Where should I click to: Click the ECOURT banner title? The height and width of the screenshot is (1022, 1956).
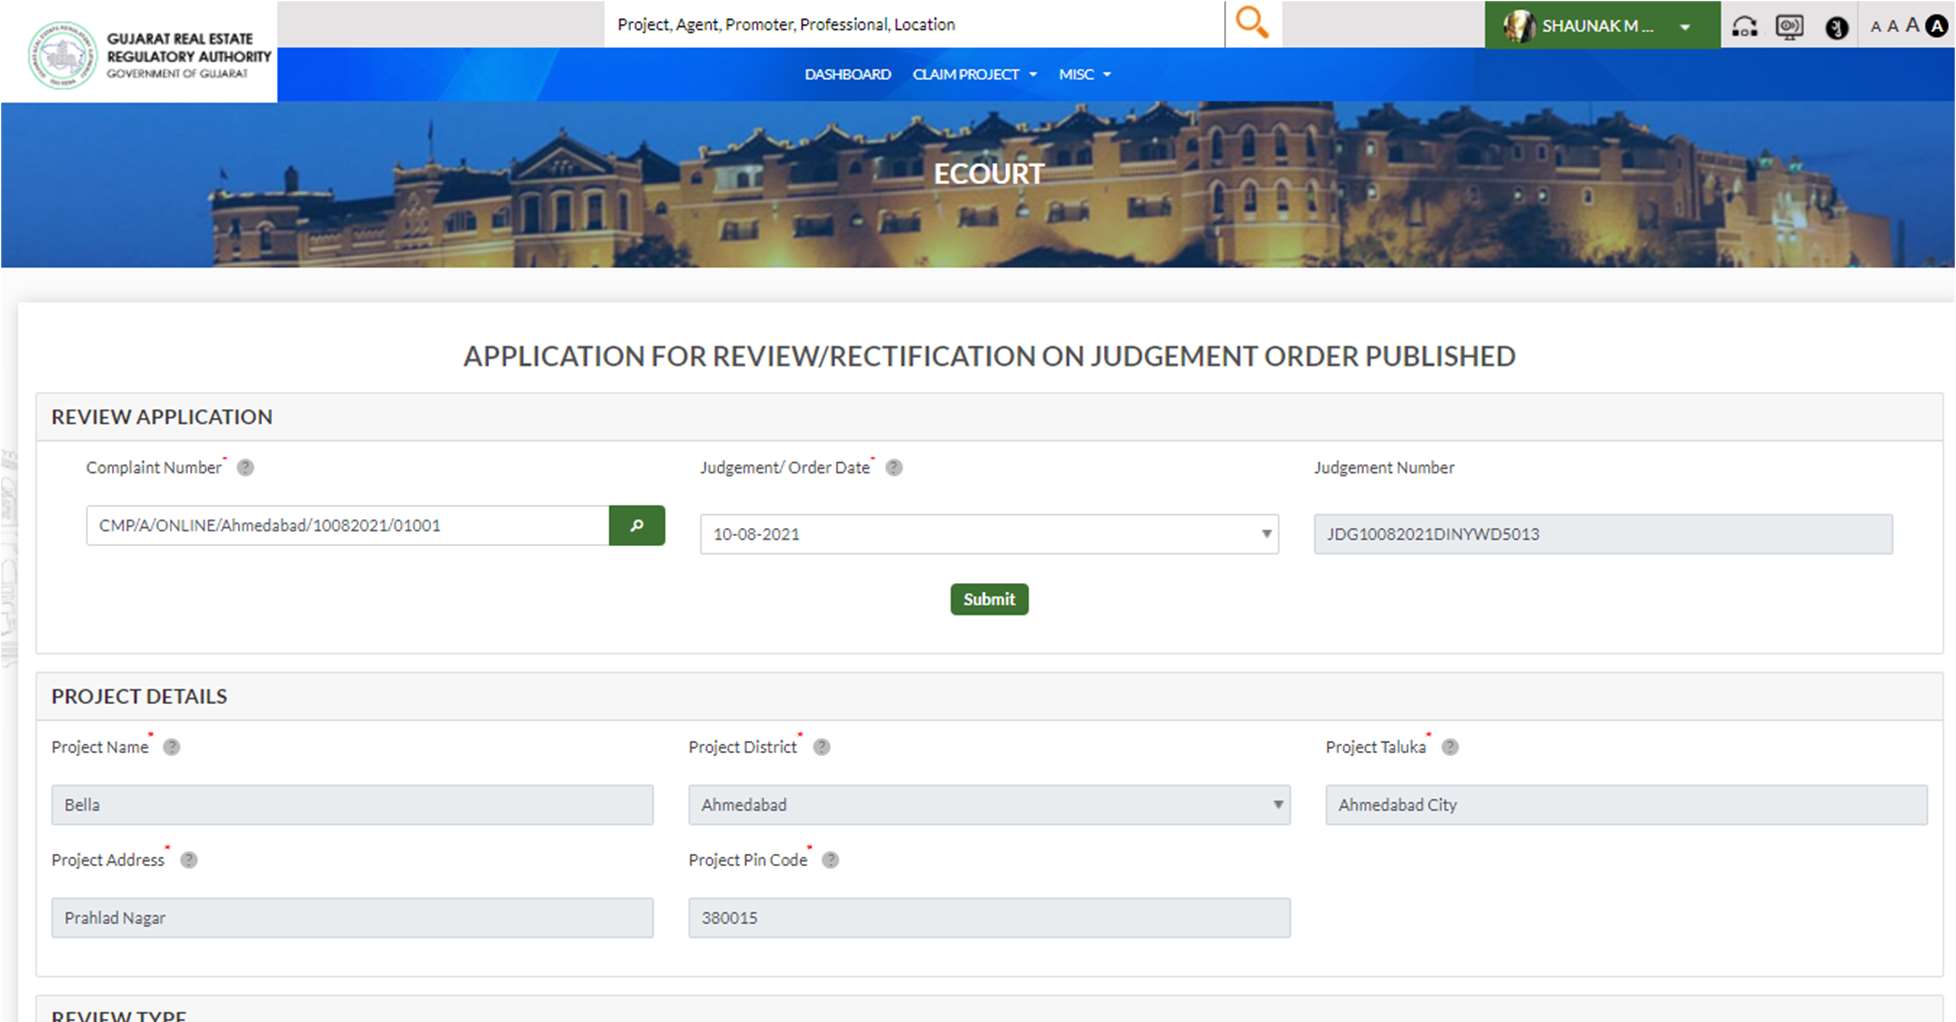(x=988, y=174)
